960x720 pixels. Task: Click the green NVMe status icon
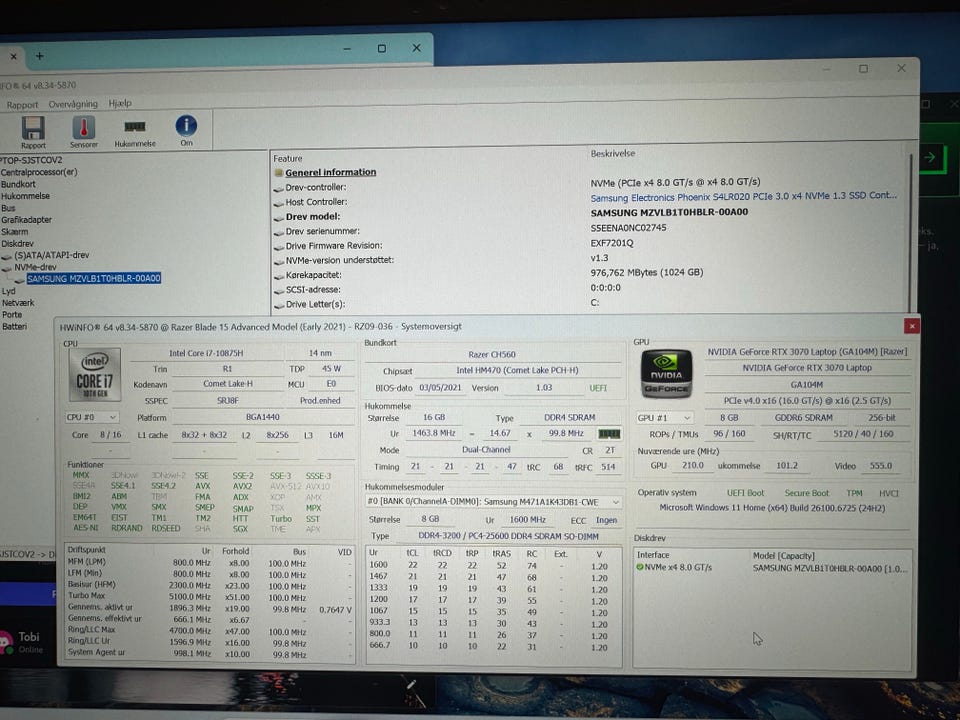tap(640, 567)
